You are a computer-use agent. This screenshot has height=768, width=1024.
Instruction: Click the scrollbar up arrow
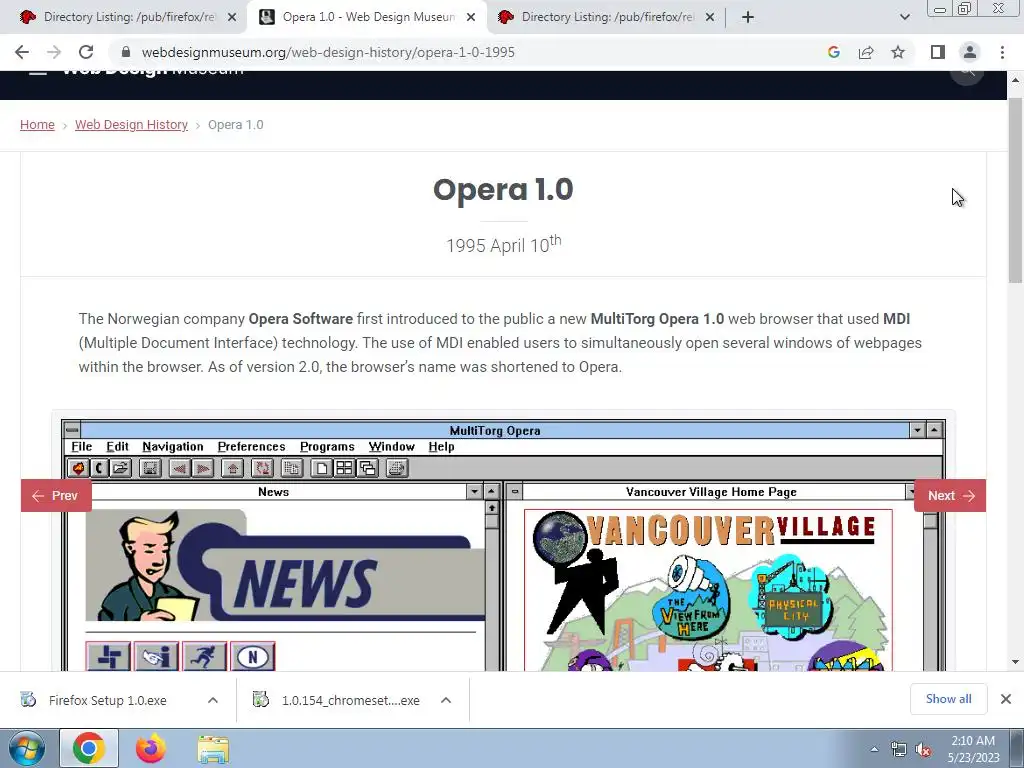coord(1016,80)
